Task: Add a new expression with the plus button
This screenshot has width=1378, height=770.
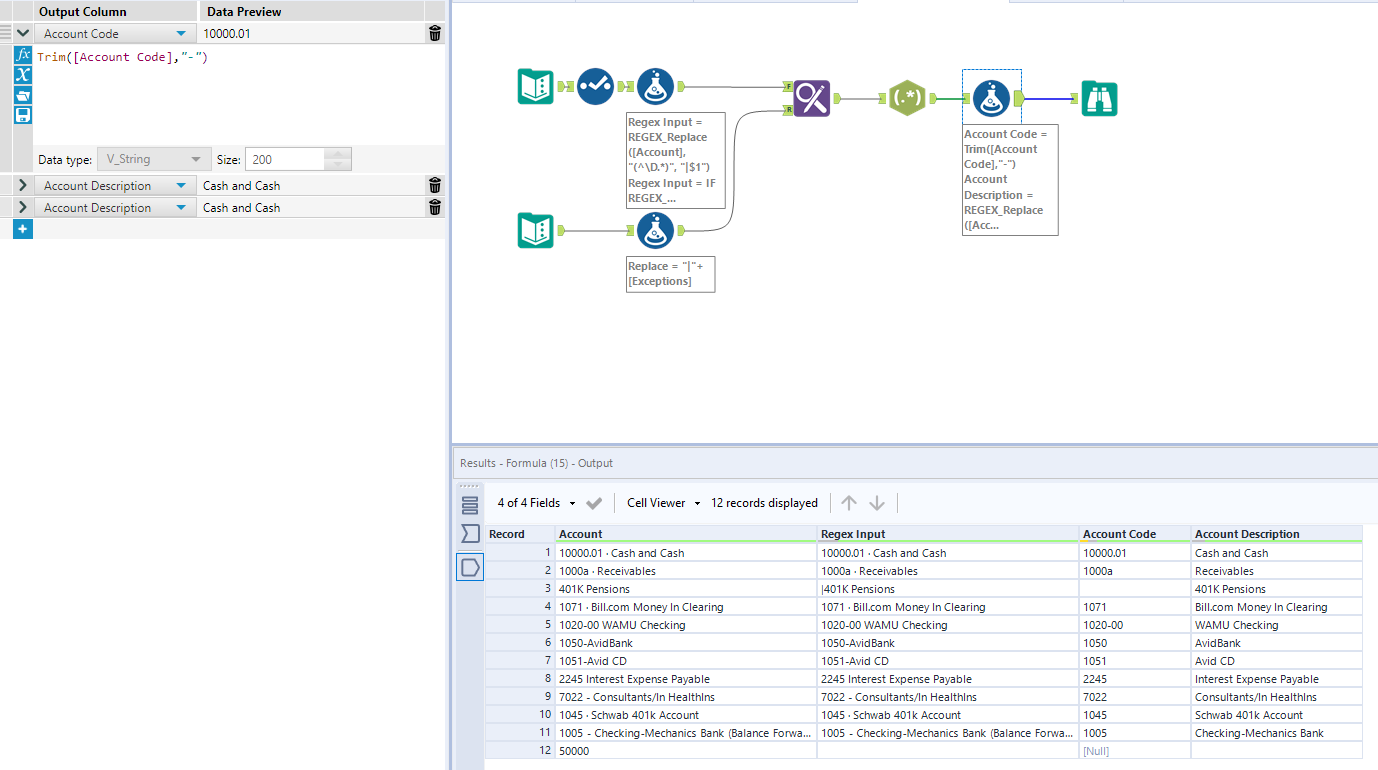Action: click(22, 229)
